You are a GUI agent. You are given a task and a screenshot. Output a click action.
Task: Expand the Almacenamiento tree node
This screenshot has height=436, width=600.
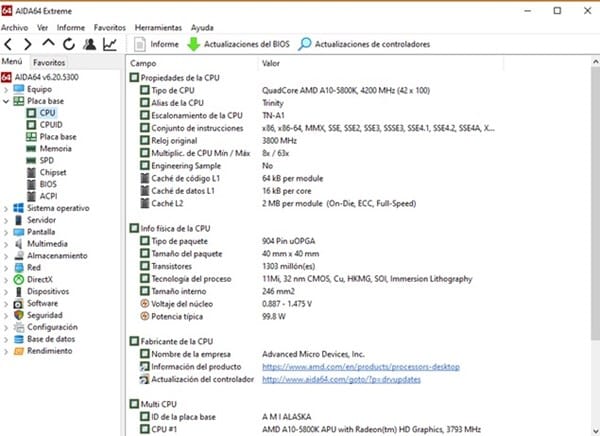pos(6,256)
